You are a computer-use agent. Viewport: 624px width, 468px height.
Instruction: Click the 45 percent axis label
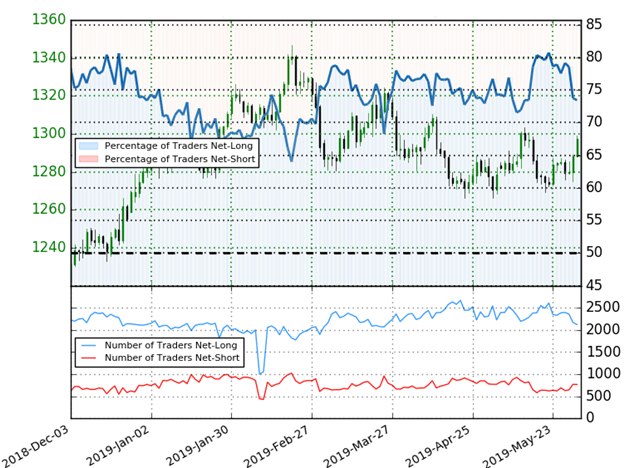click(594, 285)
